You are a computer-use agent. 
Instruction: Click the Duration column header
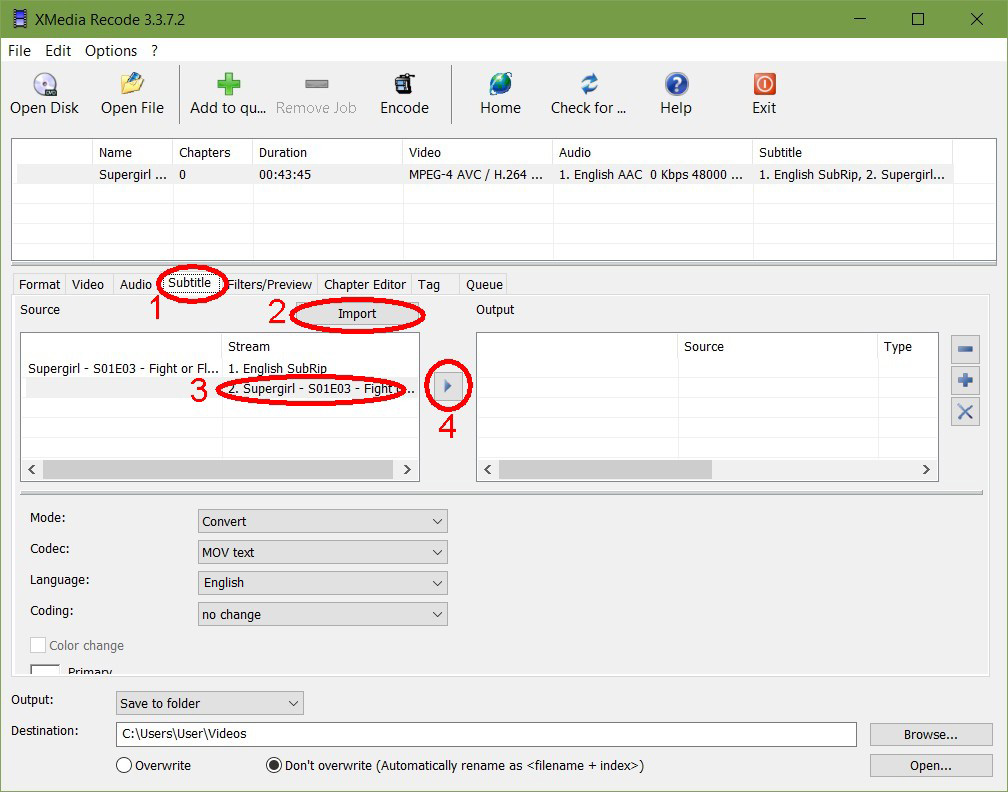[x=327, y=152]
